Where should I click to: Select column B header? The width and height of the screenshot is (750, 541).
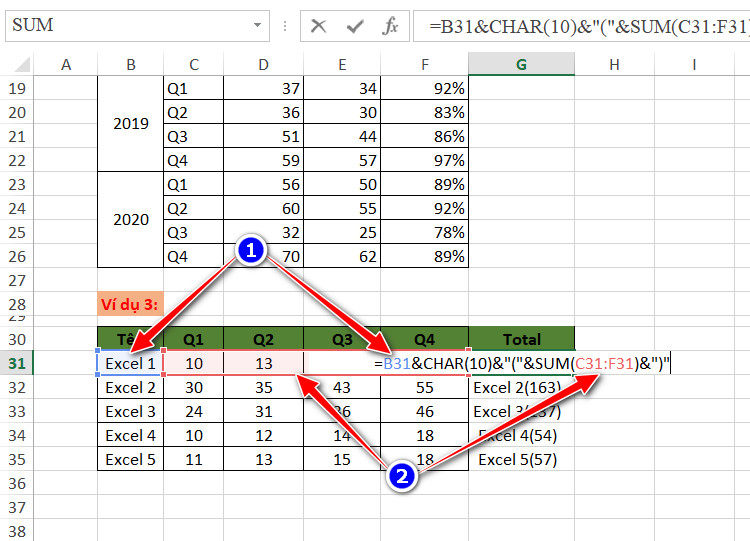point(131,64)
